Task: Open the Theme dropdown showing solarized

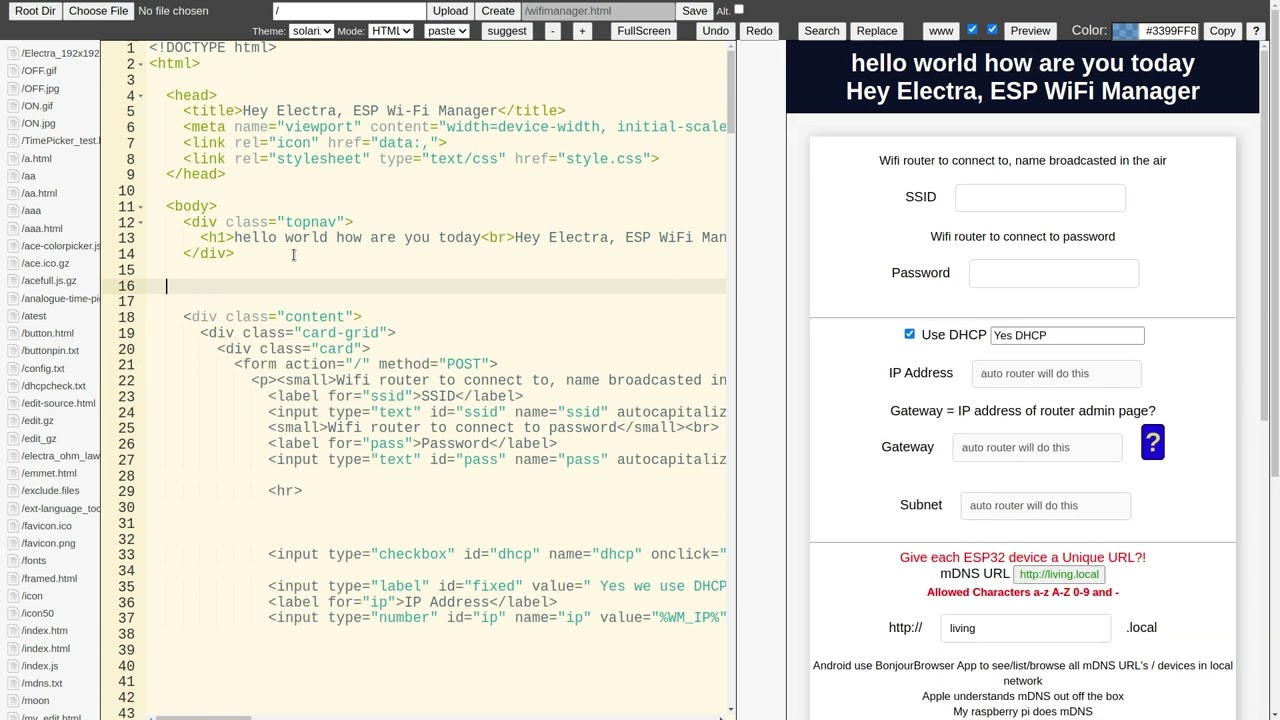Action: [x=311, y=31]
